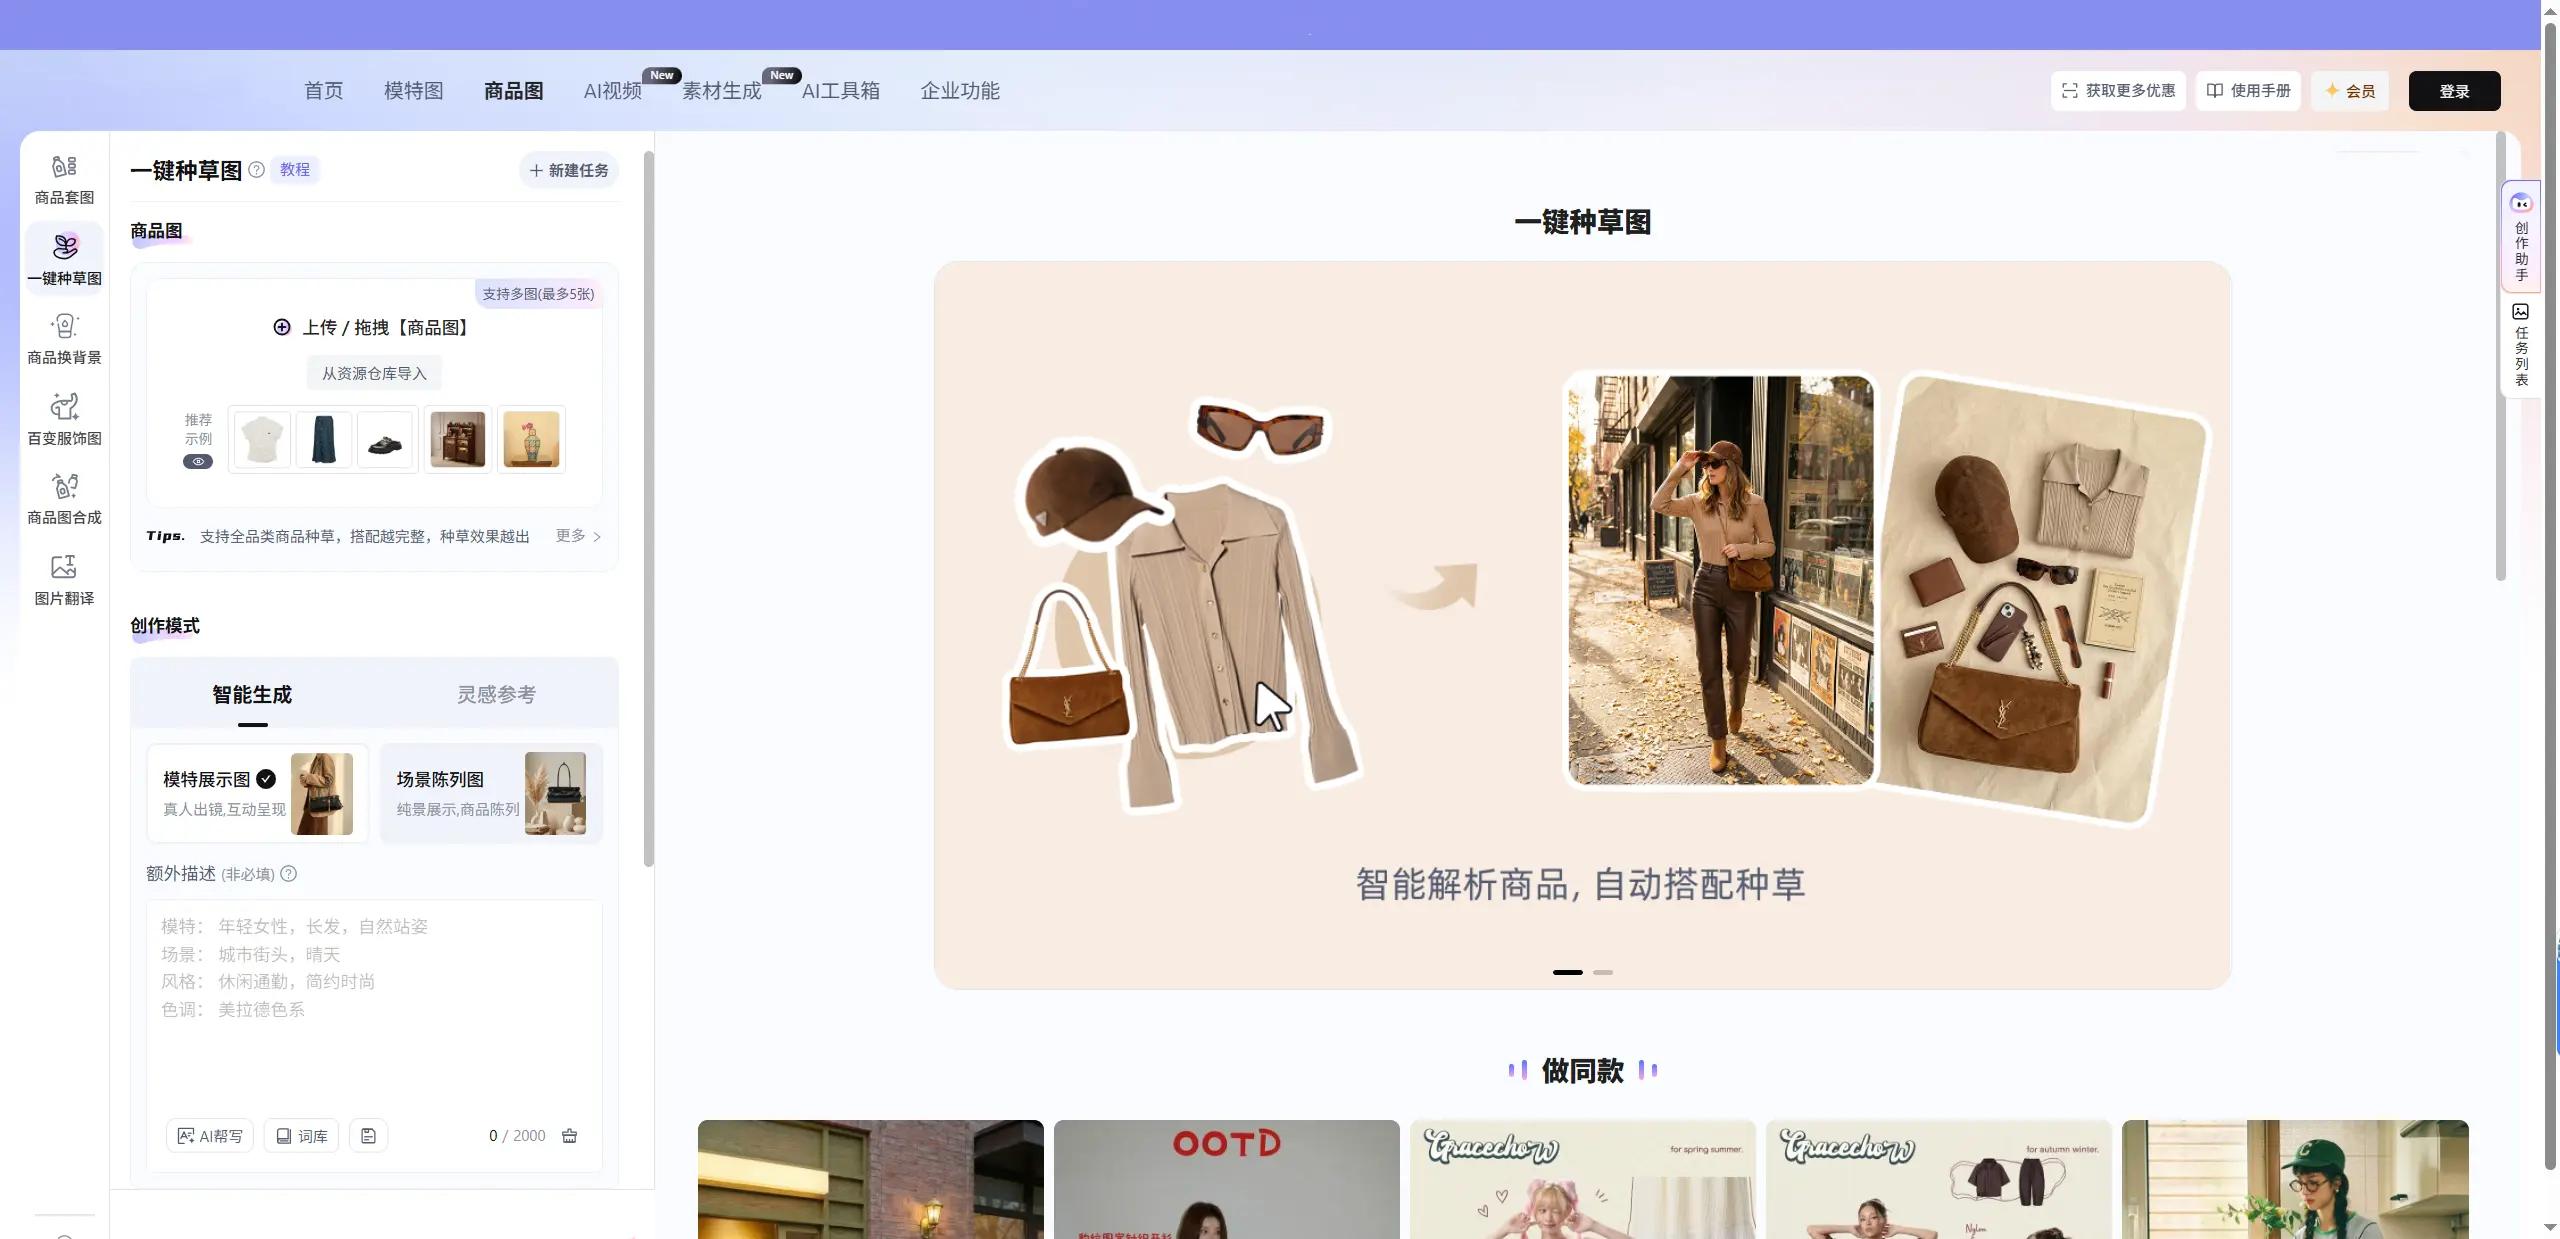Expand tips with 更多 arrow

pyautogui.click(x=579, y=537)
